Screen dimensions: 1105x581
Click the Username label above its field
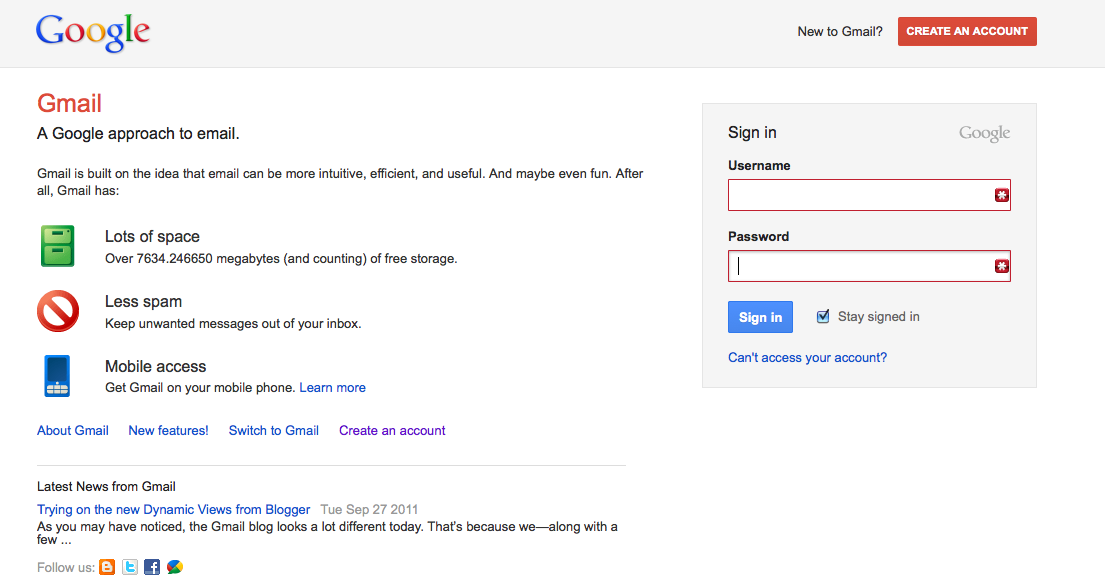(x=759, y=166)
